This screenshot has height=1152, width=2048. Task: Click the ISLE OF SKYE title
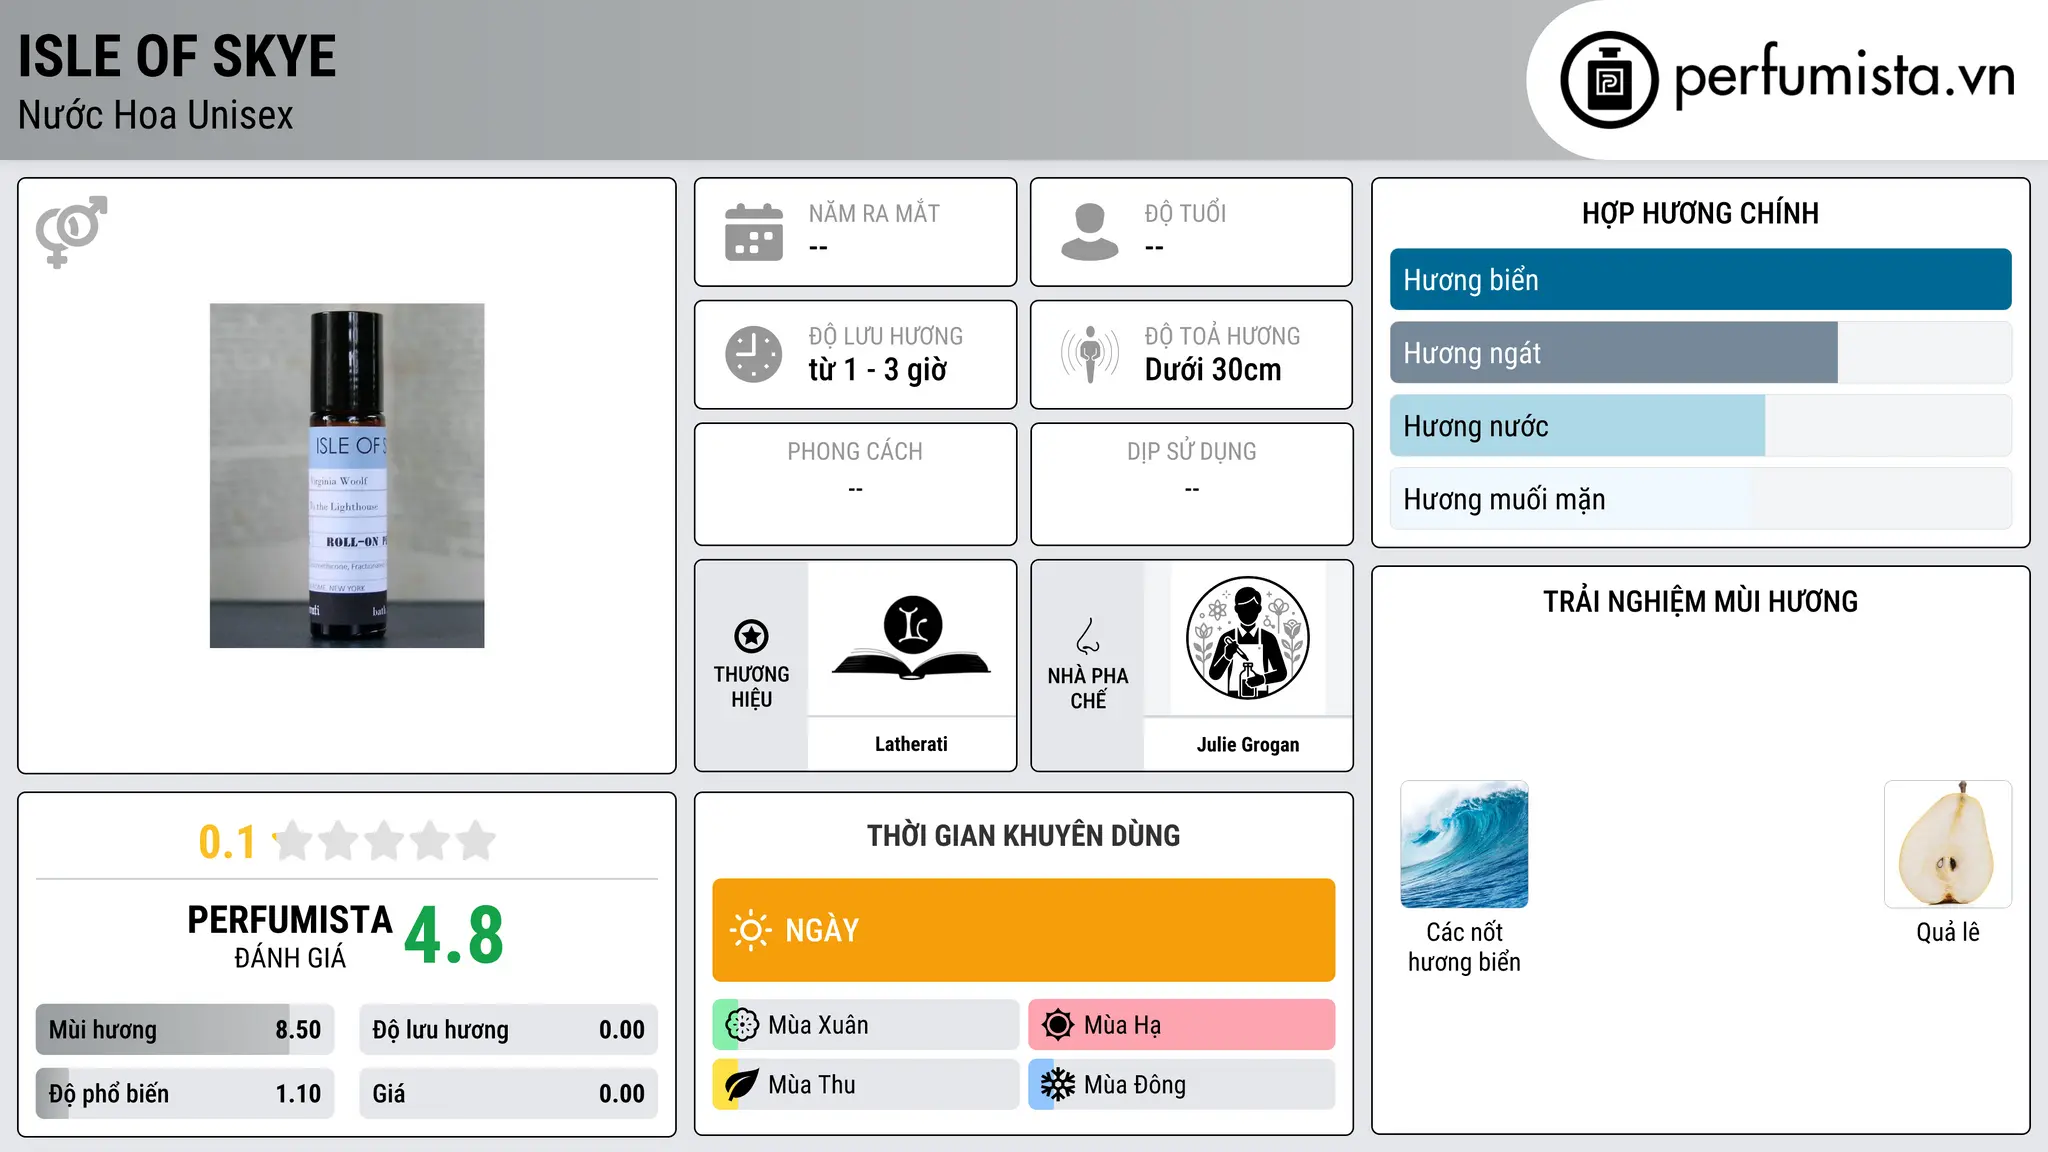[177, 56]
